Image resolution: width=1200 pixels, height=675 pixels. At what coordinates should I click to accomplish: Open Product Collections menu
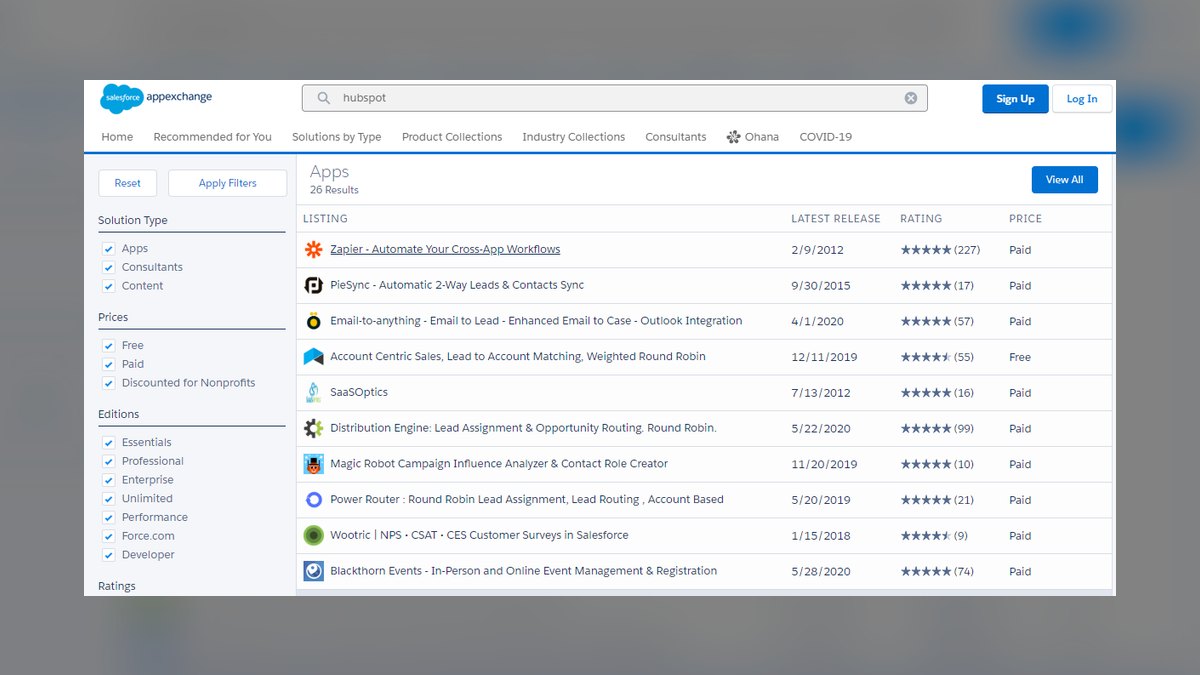452,137
